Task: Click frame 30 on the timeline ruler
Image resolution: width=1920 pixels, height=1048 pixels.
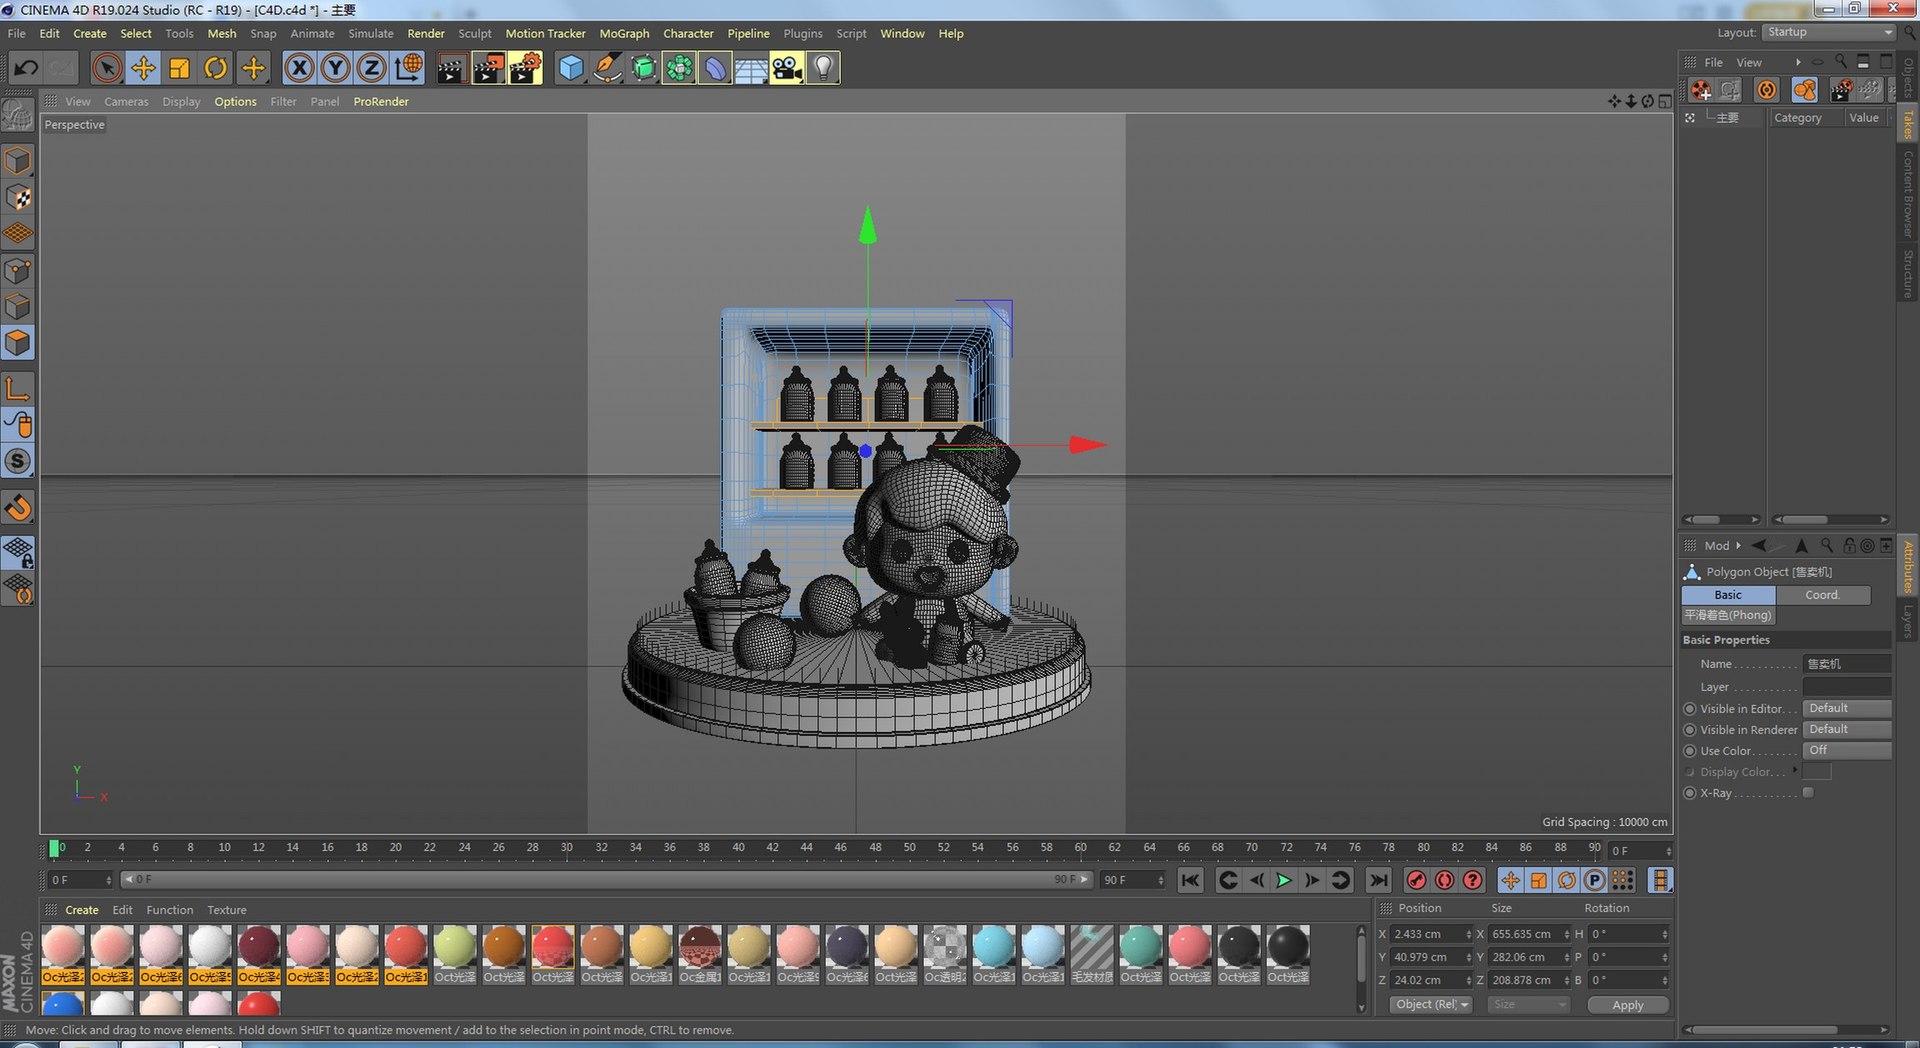Action: pyautogui.click(x=567, y=848)
